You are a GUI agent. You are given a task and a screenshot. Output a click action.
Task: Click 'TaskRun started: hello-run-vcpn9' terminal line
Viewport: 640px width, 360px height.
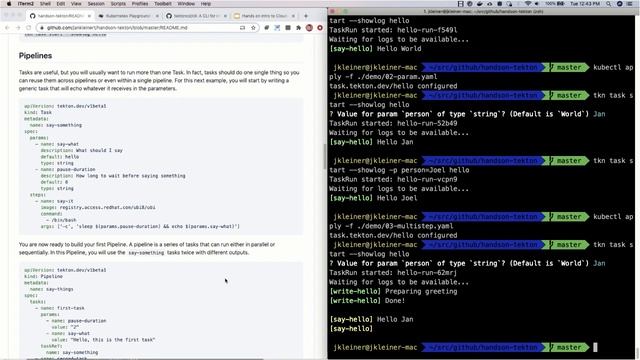(x=393, y=179)
